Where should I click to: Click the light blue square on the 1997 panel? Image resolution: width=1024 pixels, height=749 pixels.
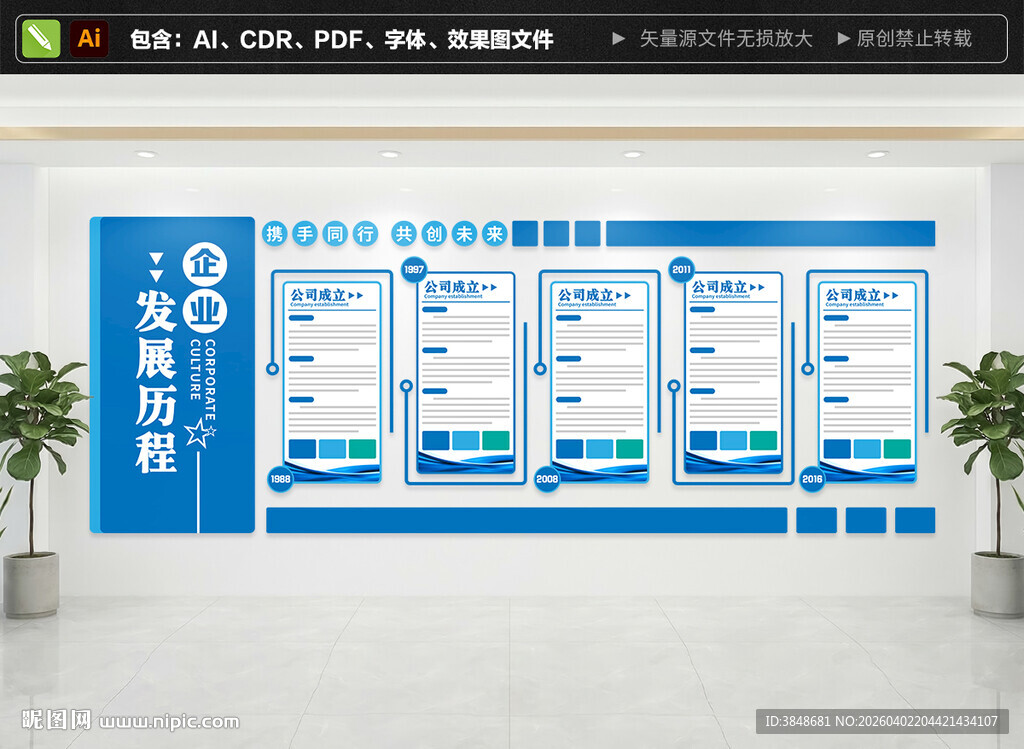point(466,441)
